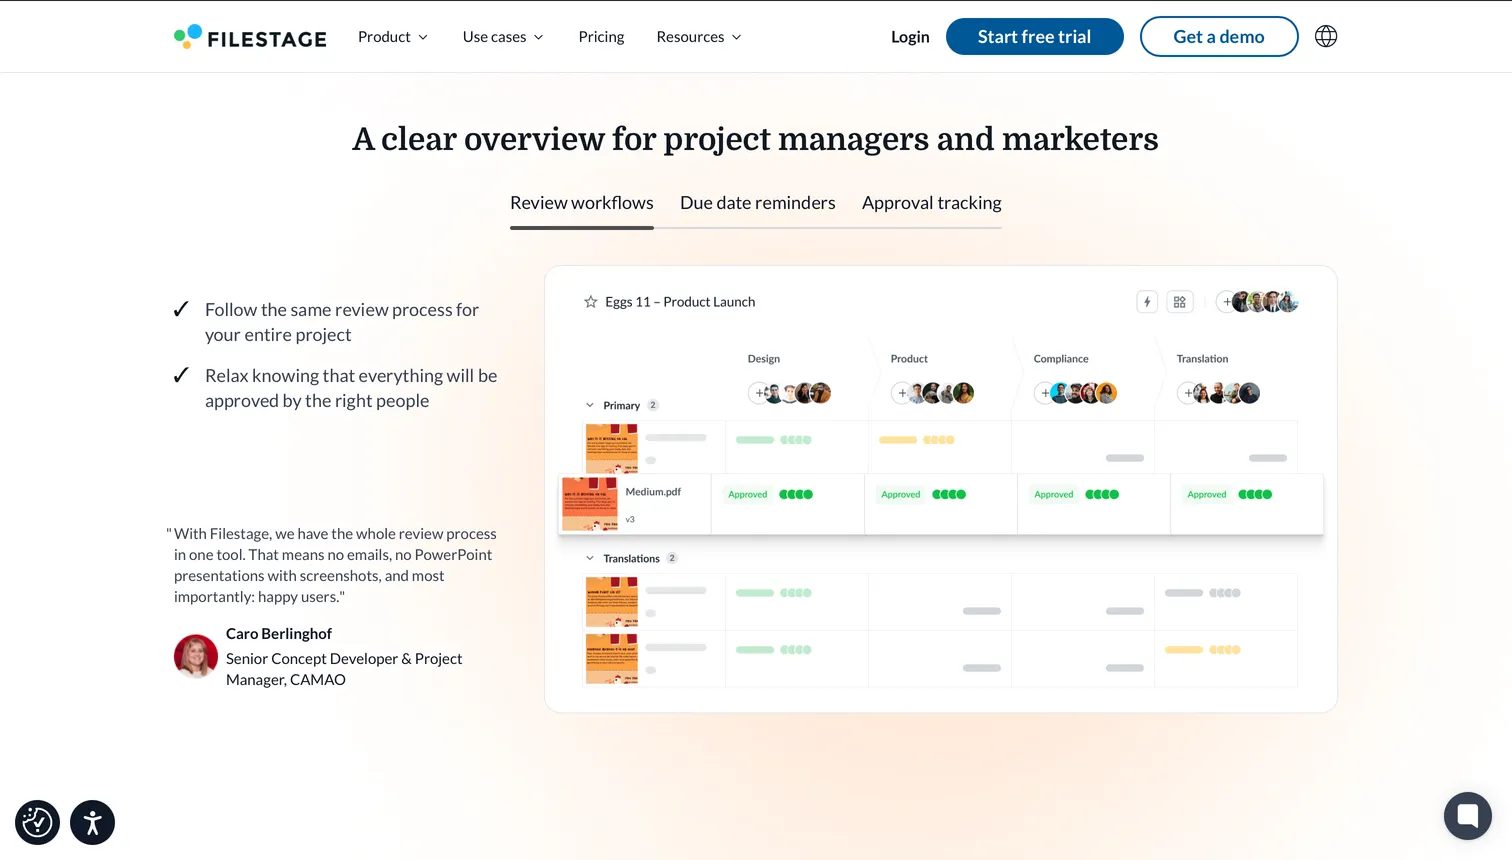Click the plus icon to add a Design reviewer

click(757, 392)
